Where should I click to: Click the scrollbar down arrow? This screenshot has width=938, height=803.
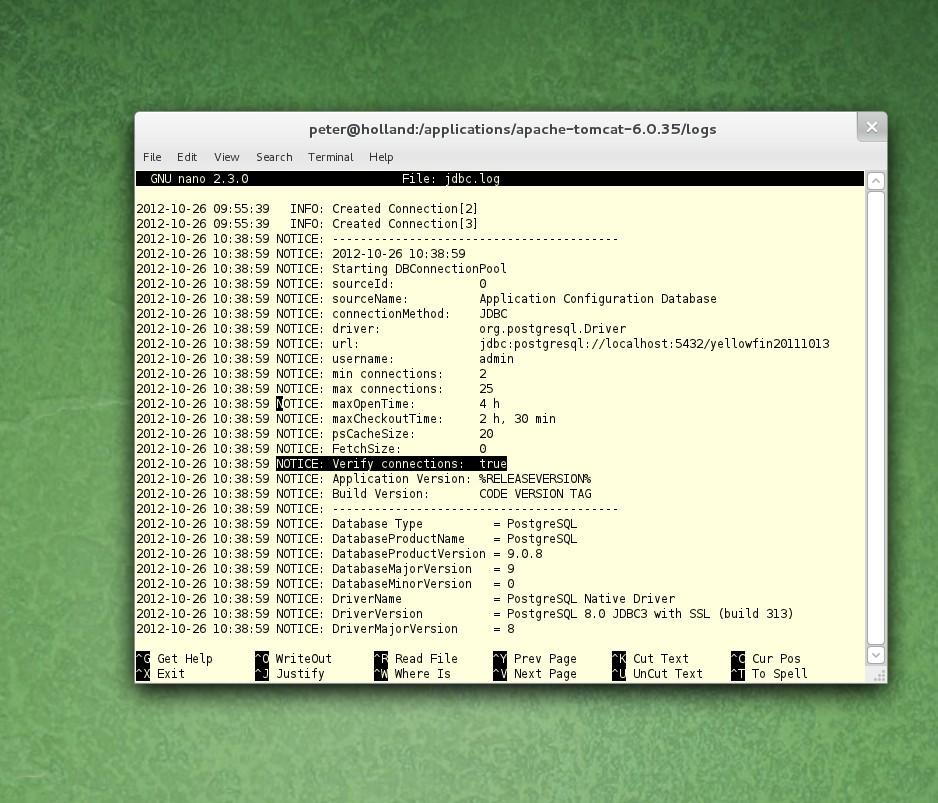tap(875, 655)
